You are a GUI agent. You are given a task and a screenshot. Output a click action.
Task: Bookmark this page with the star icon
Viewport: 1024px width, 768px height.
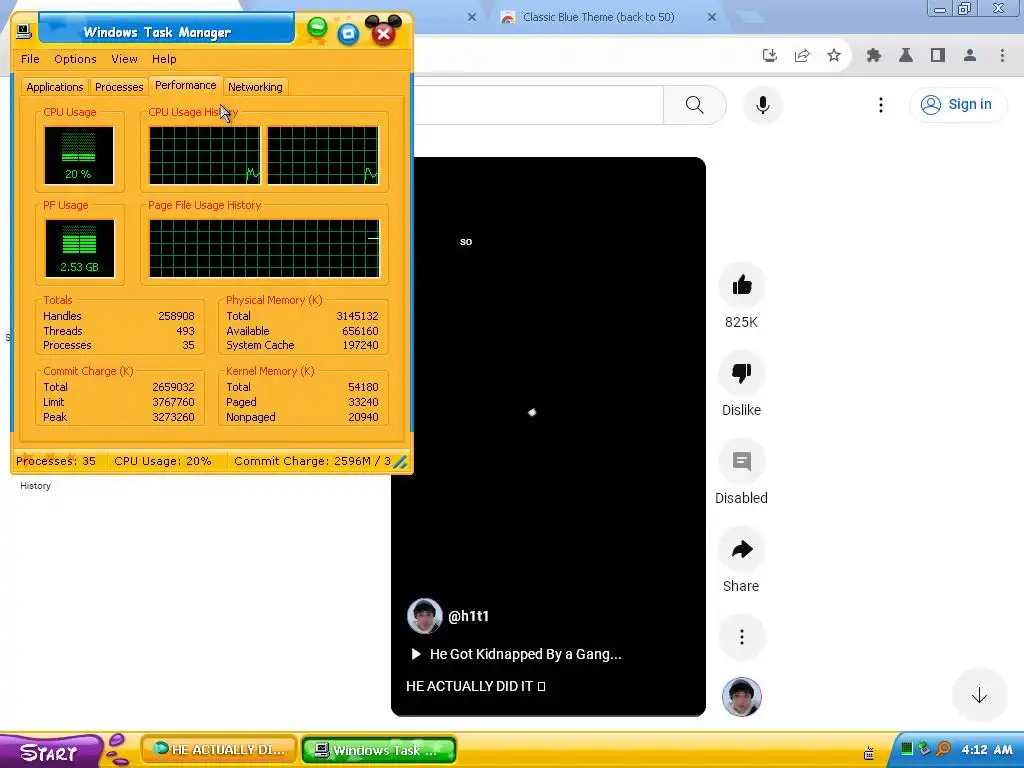tap(834, 56)
